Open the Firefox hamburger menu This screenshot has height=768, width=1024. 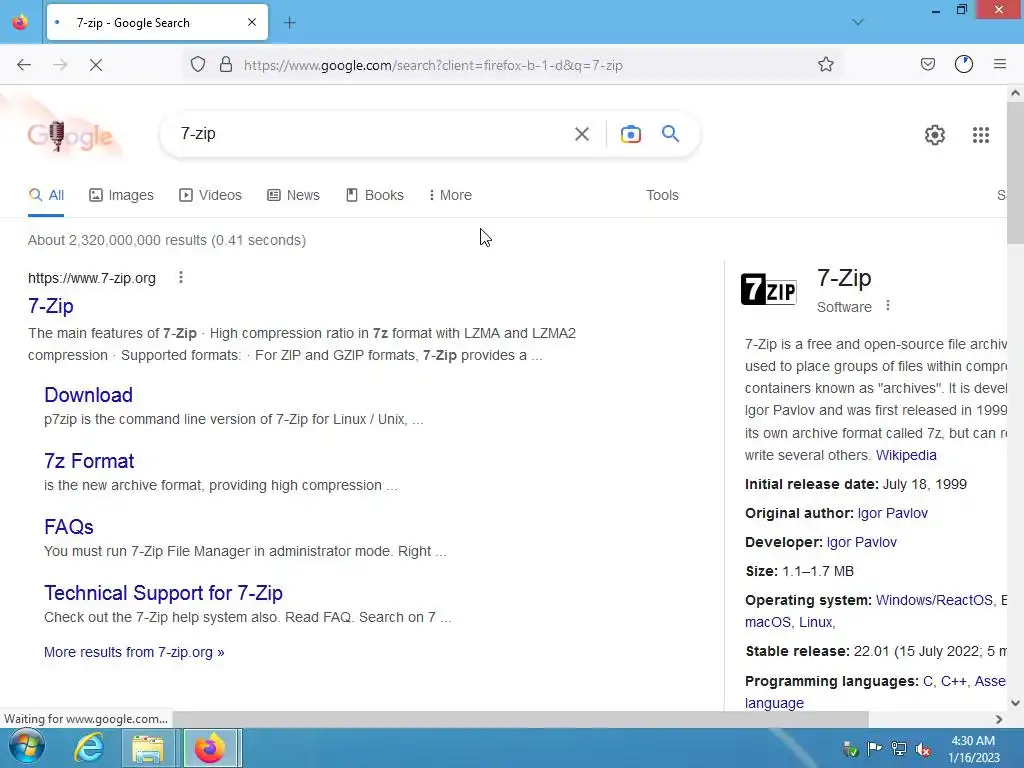pyautogui.click(x=1000, y=64)
